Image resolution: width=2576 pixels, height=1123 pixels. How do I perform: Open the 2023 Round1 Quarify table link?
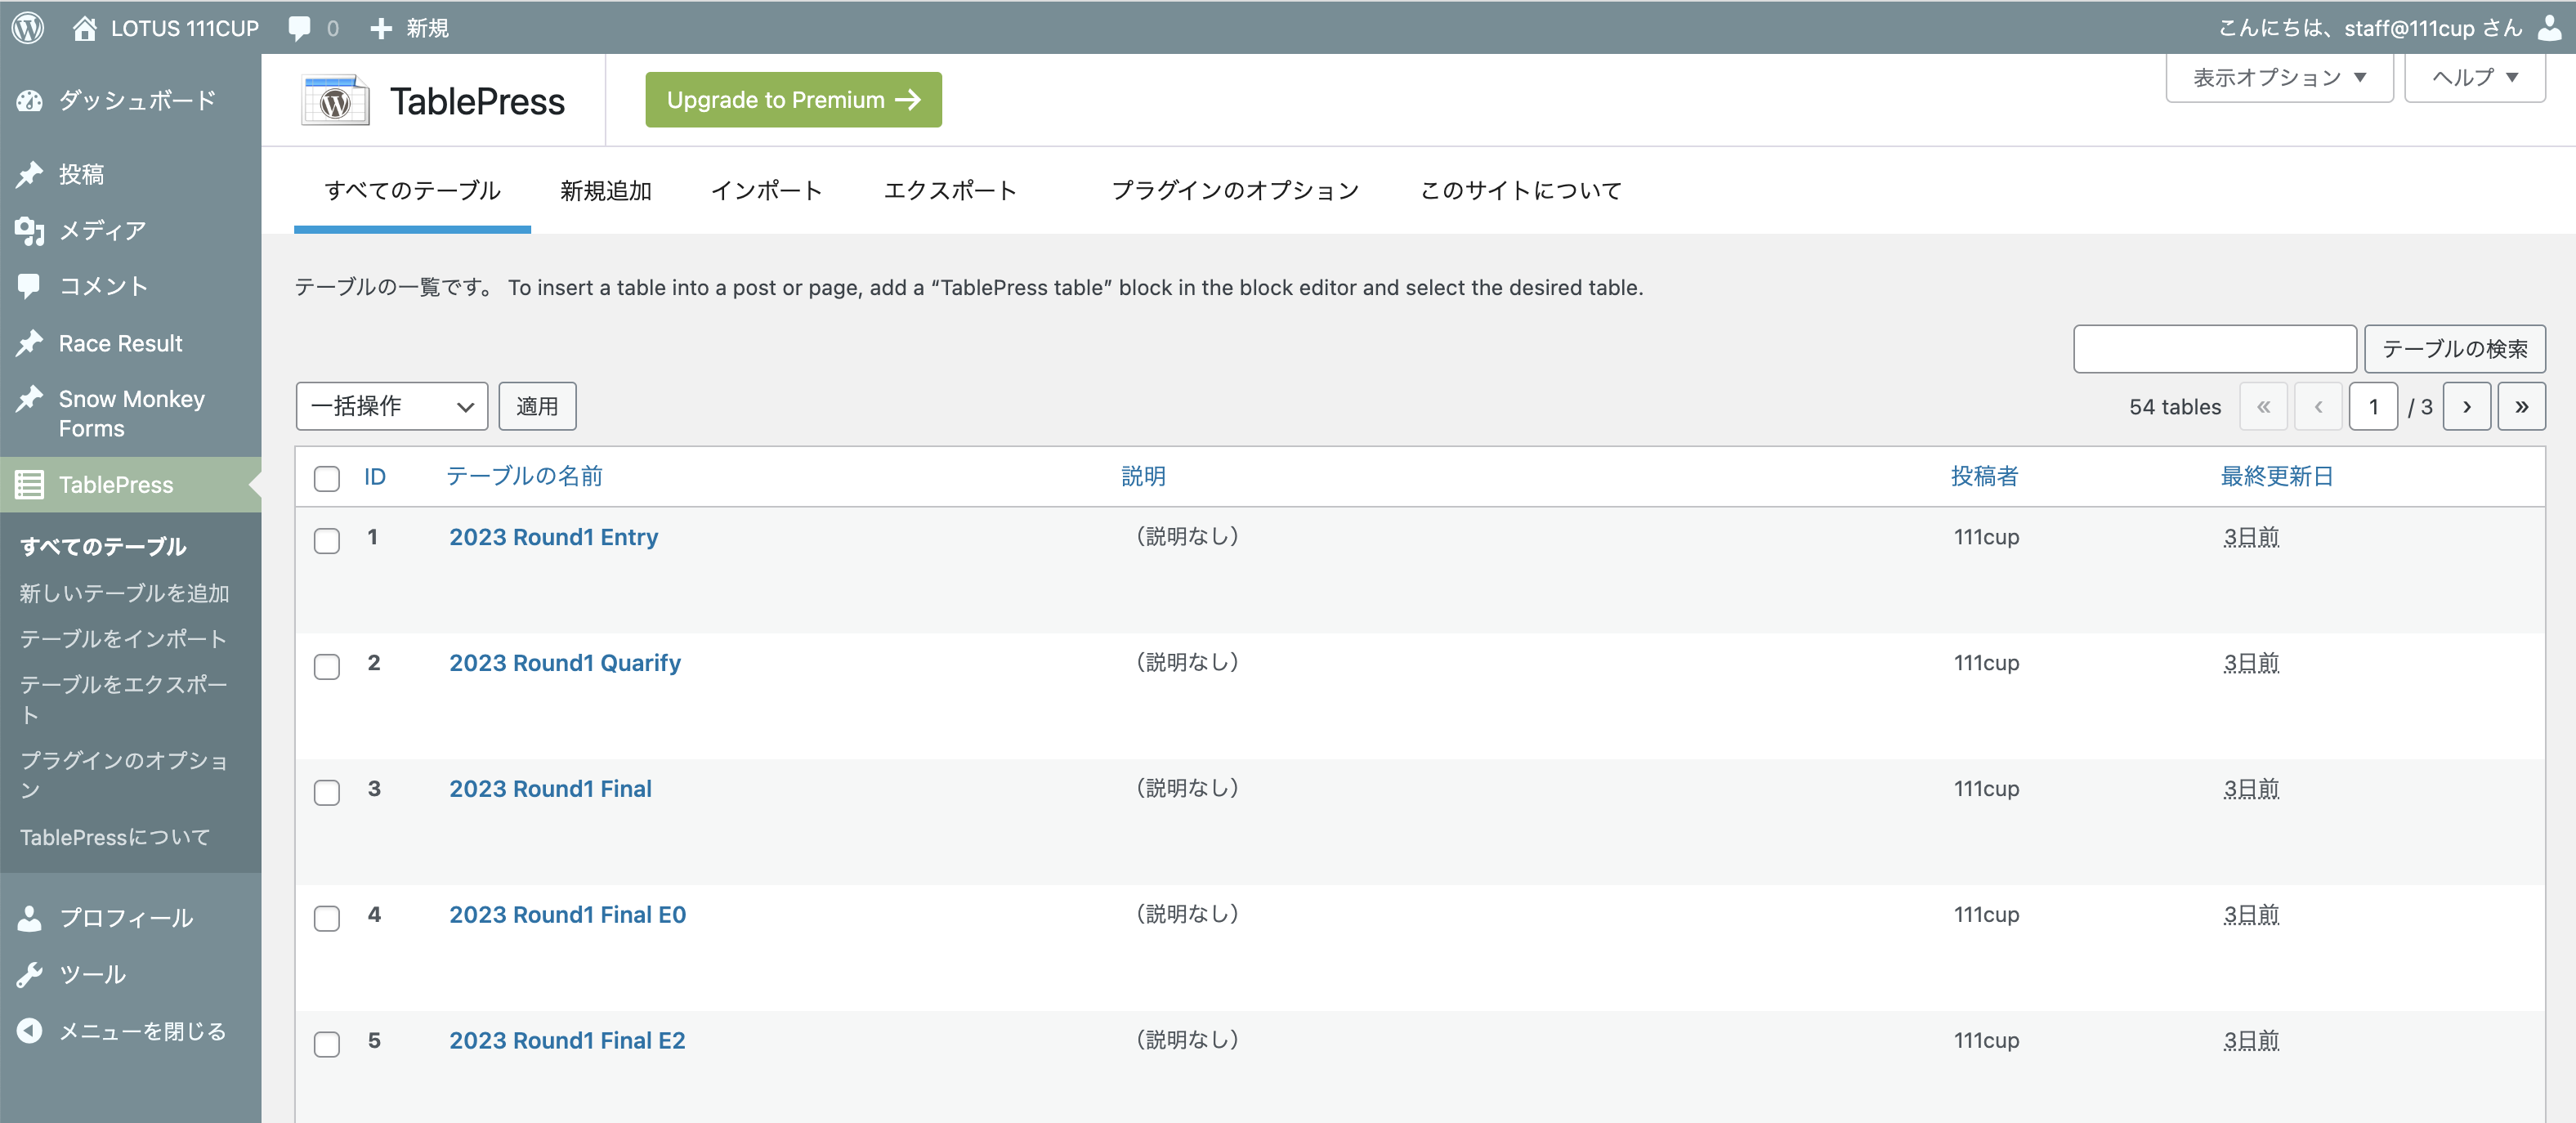(565, 663)
